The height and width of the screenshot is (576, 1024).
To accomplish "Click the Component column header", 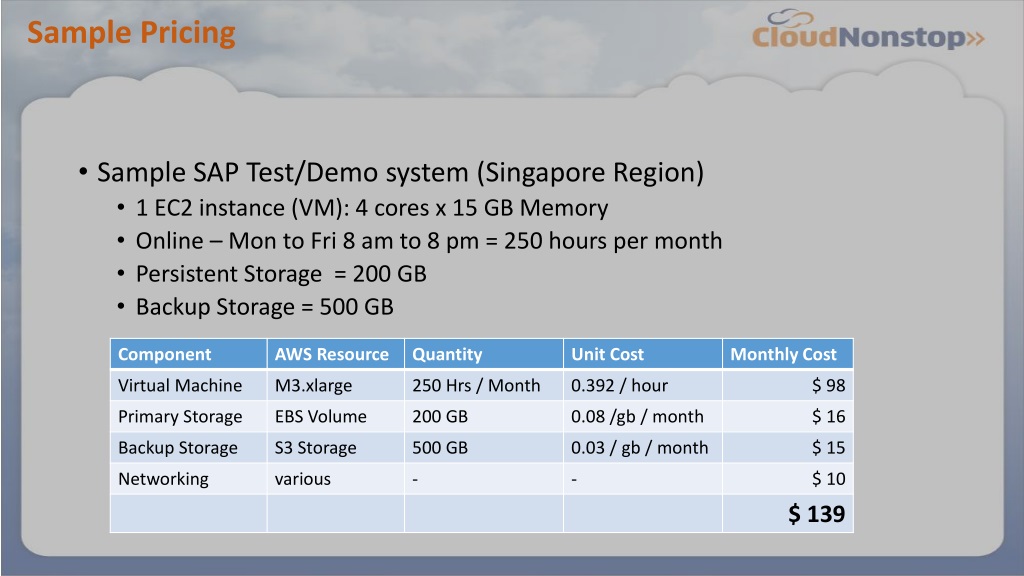I will click(189, 354).
